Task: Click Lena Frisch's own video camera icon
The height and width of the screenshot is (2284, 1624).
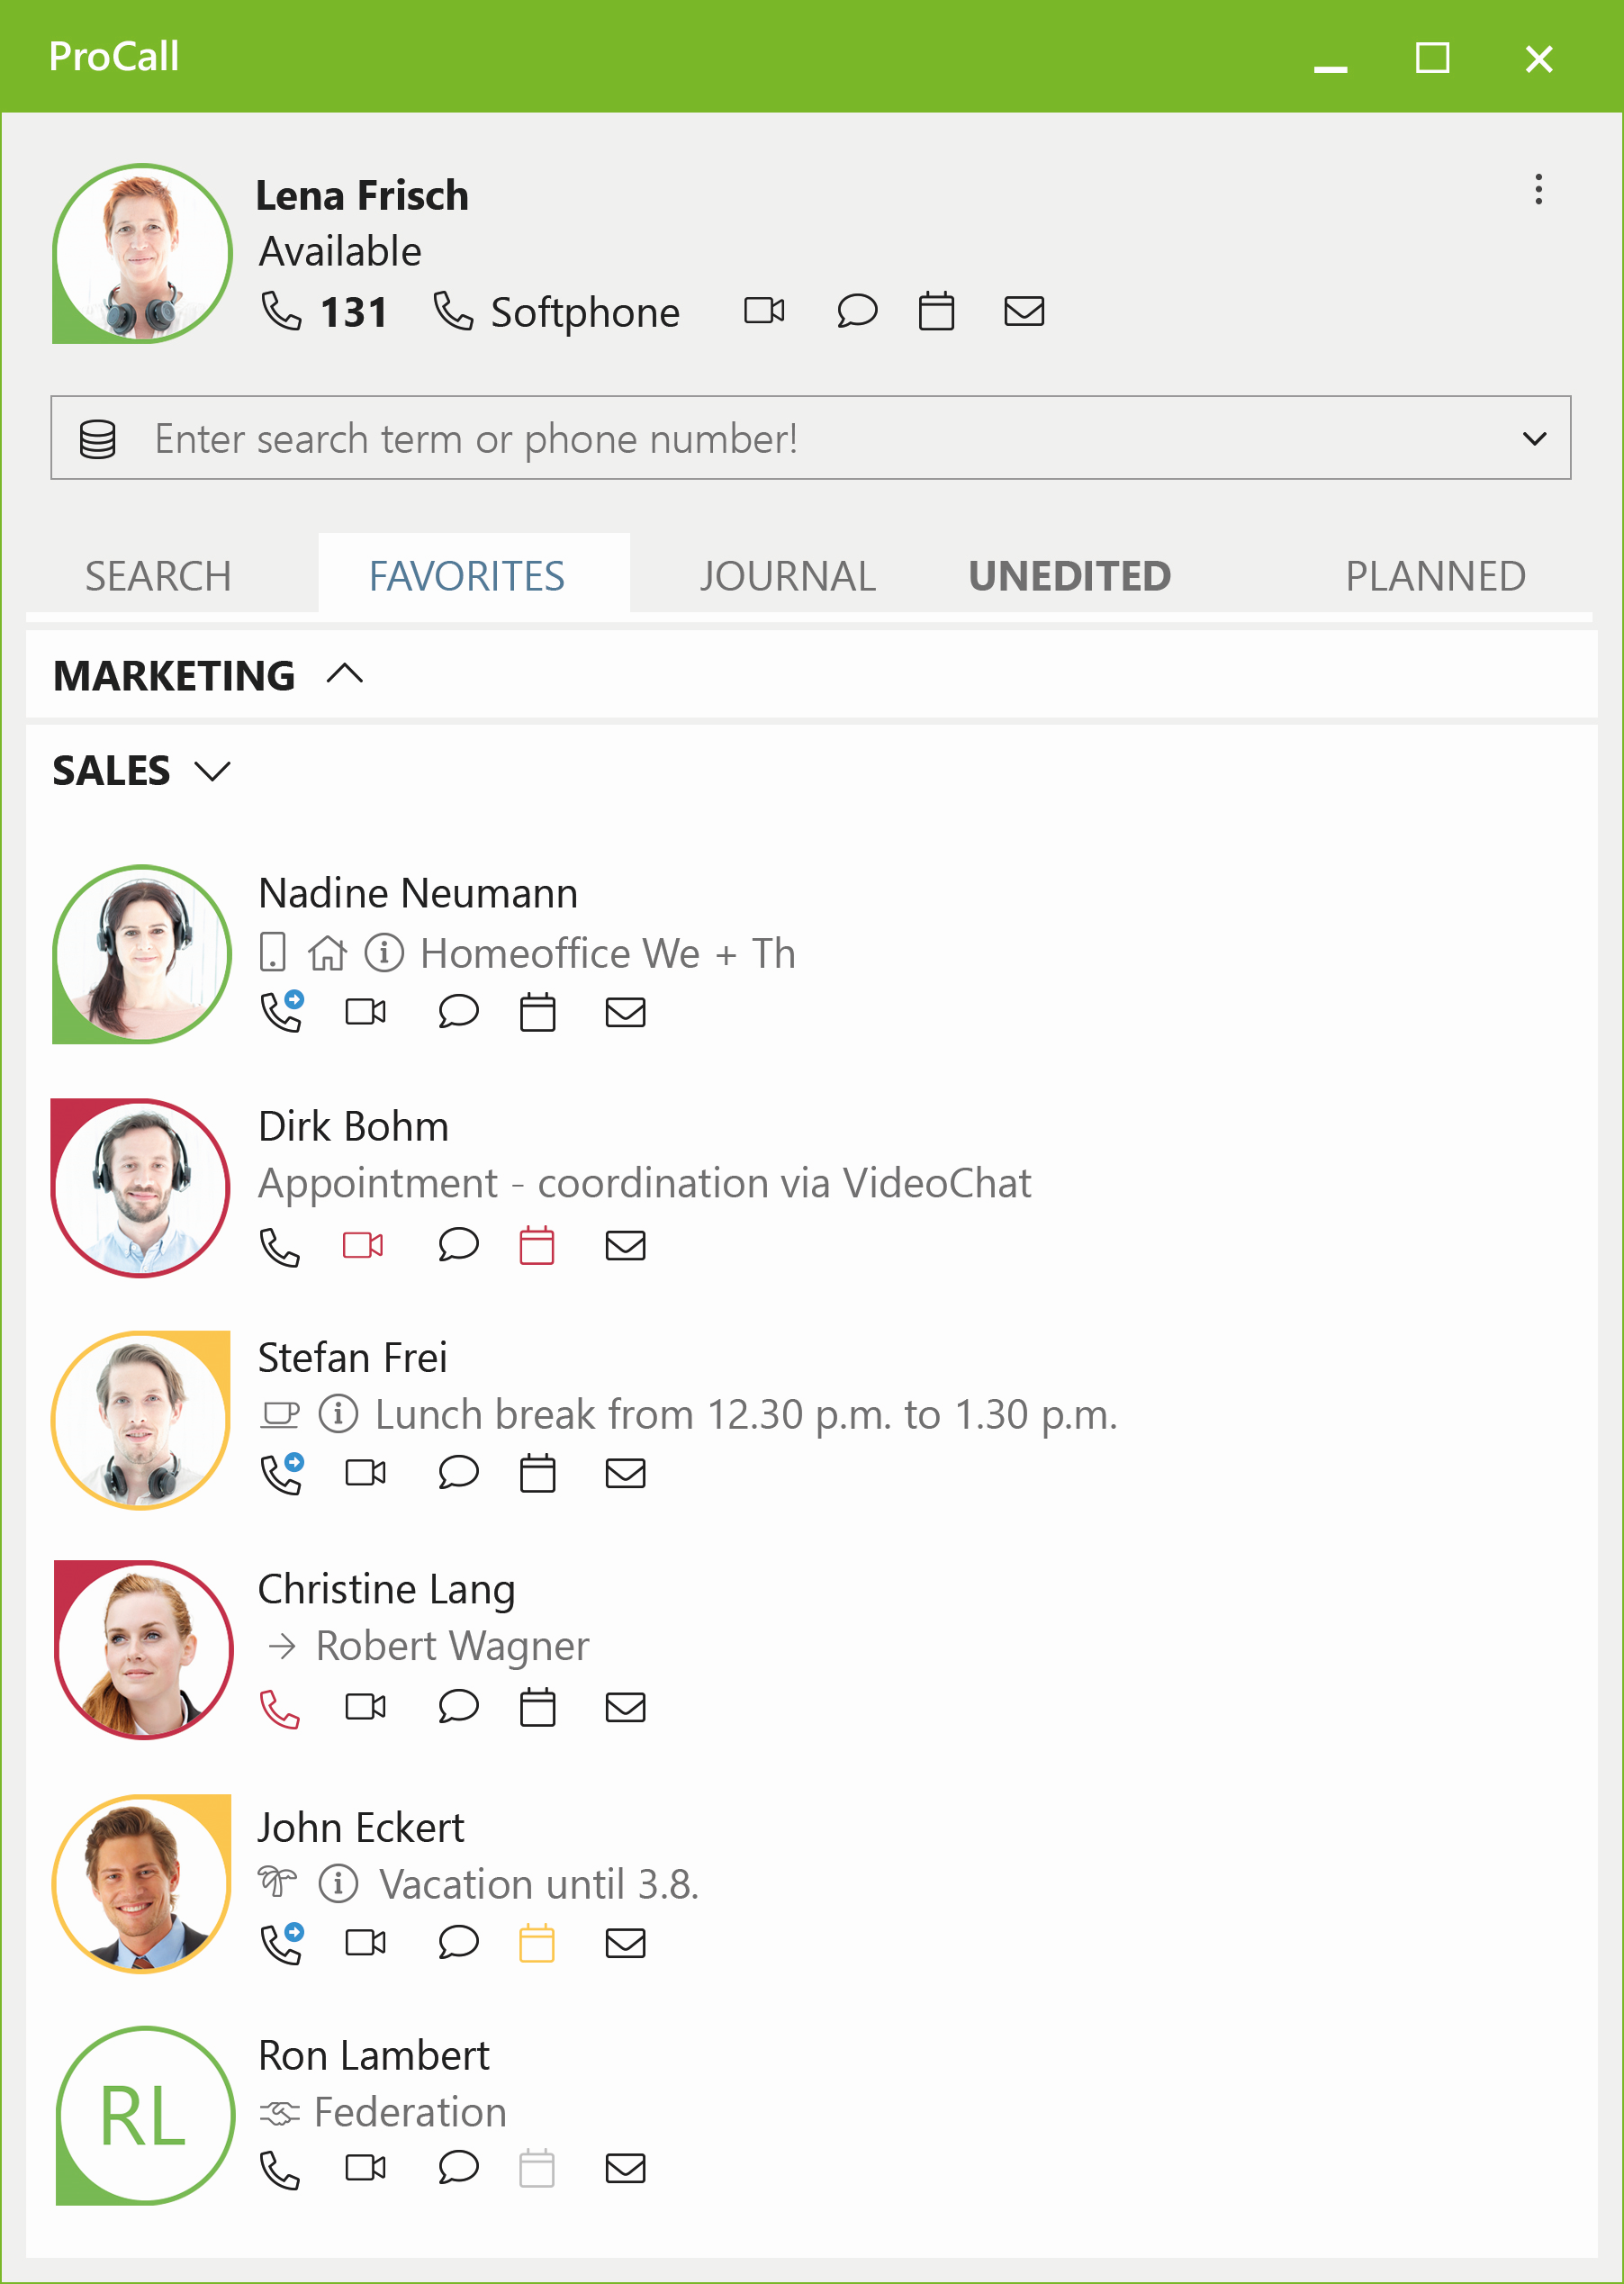Action: tap(764, 311)
